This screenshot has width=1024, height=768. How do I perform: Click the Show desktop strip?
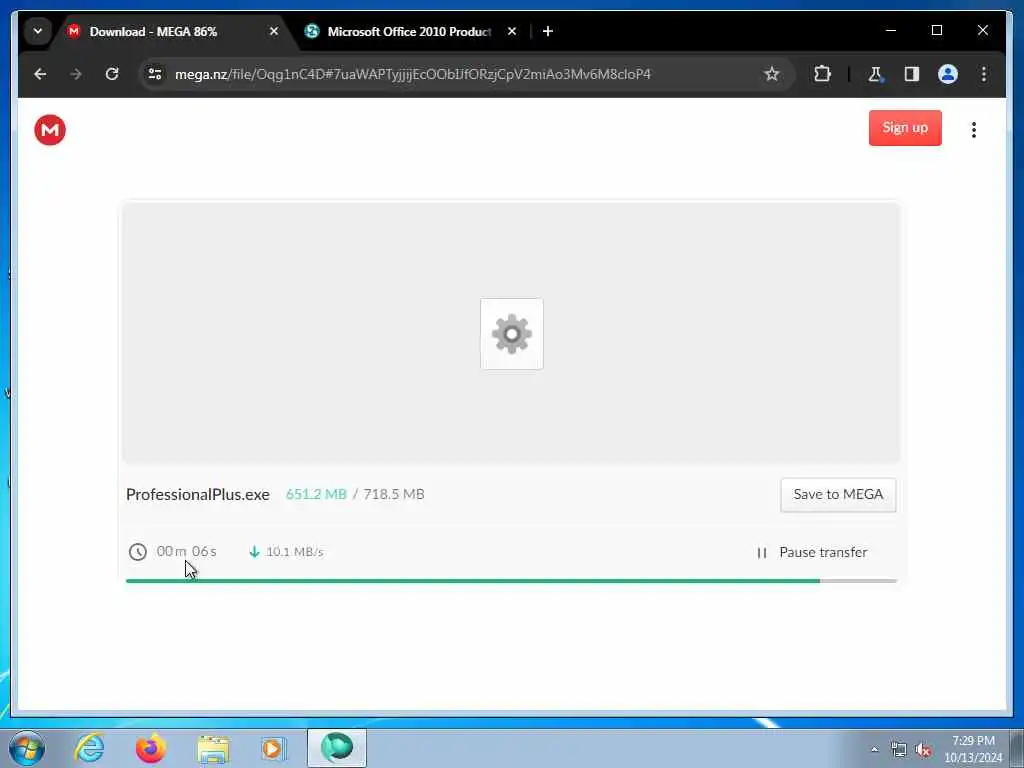click(1016, 749)
